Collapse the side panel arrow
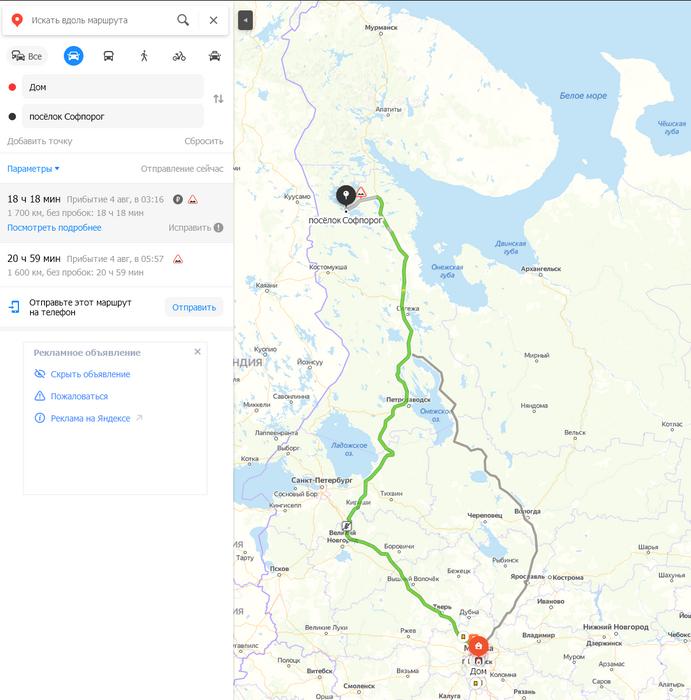 coord(246,20)
